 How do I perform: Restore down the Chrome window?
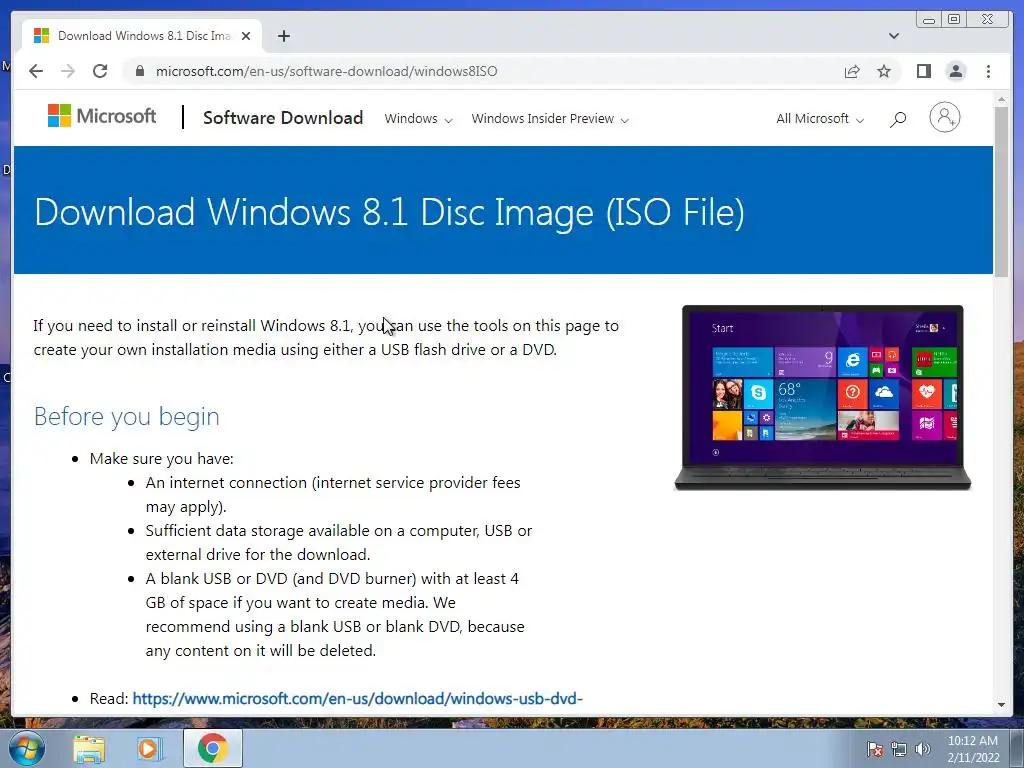pyautogui.click(x=954, y=20)
